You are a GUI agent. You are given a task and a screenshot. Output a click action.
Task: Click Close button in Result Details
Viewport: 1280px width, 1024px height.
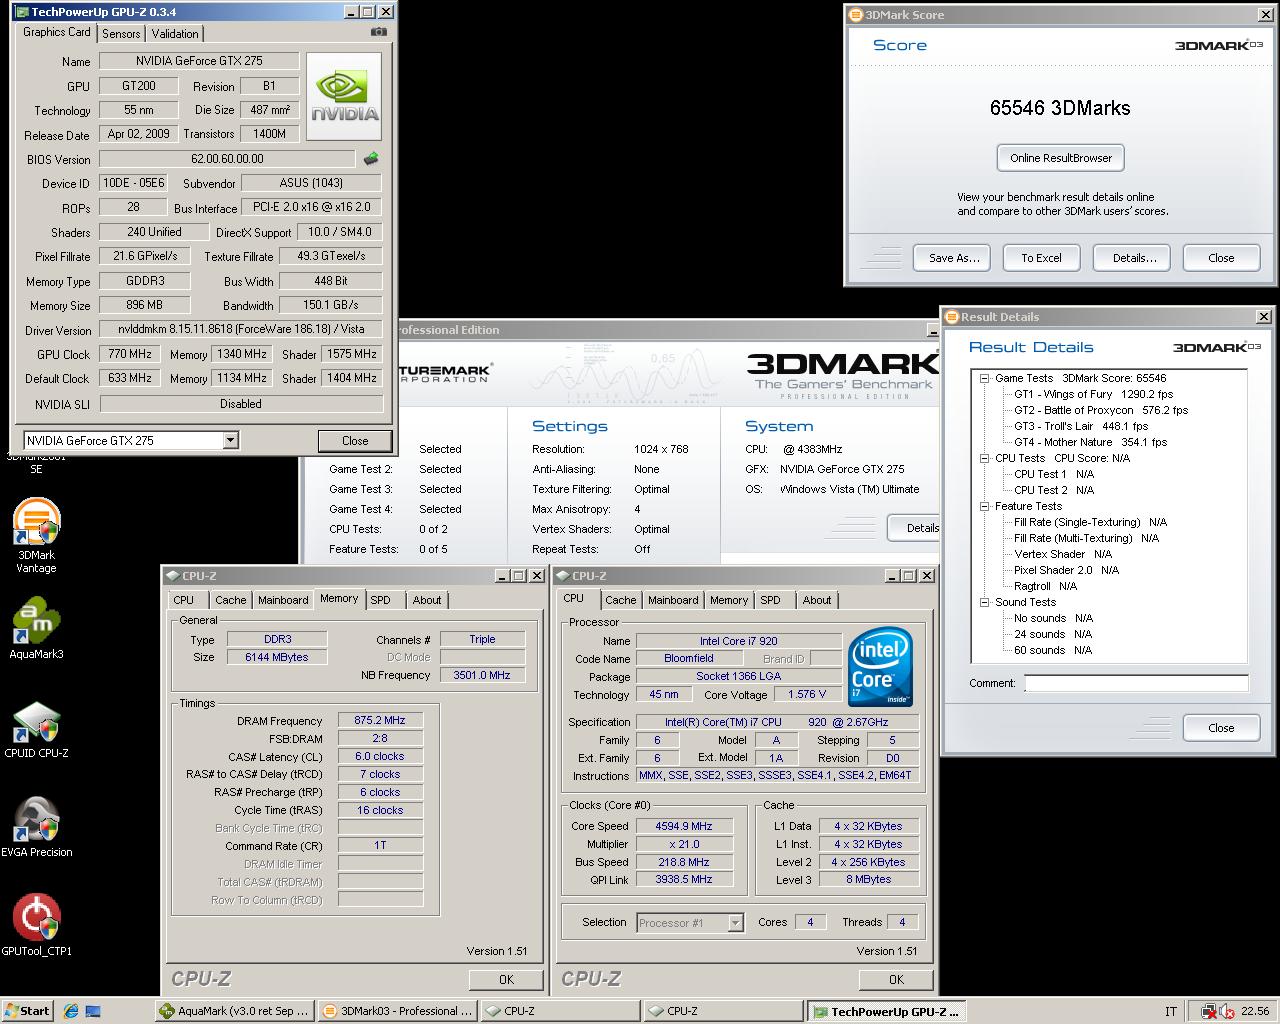tap(1221, 728)
